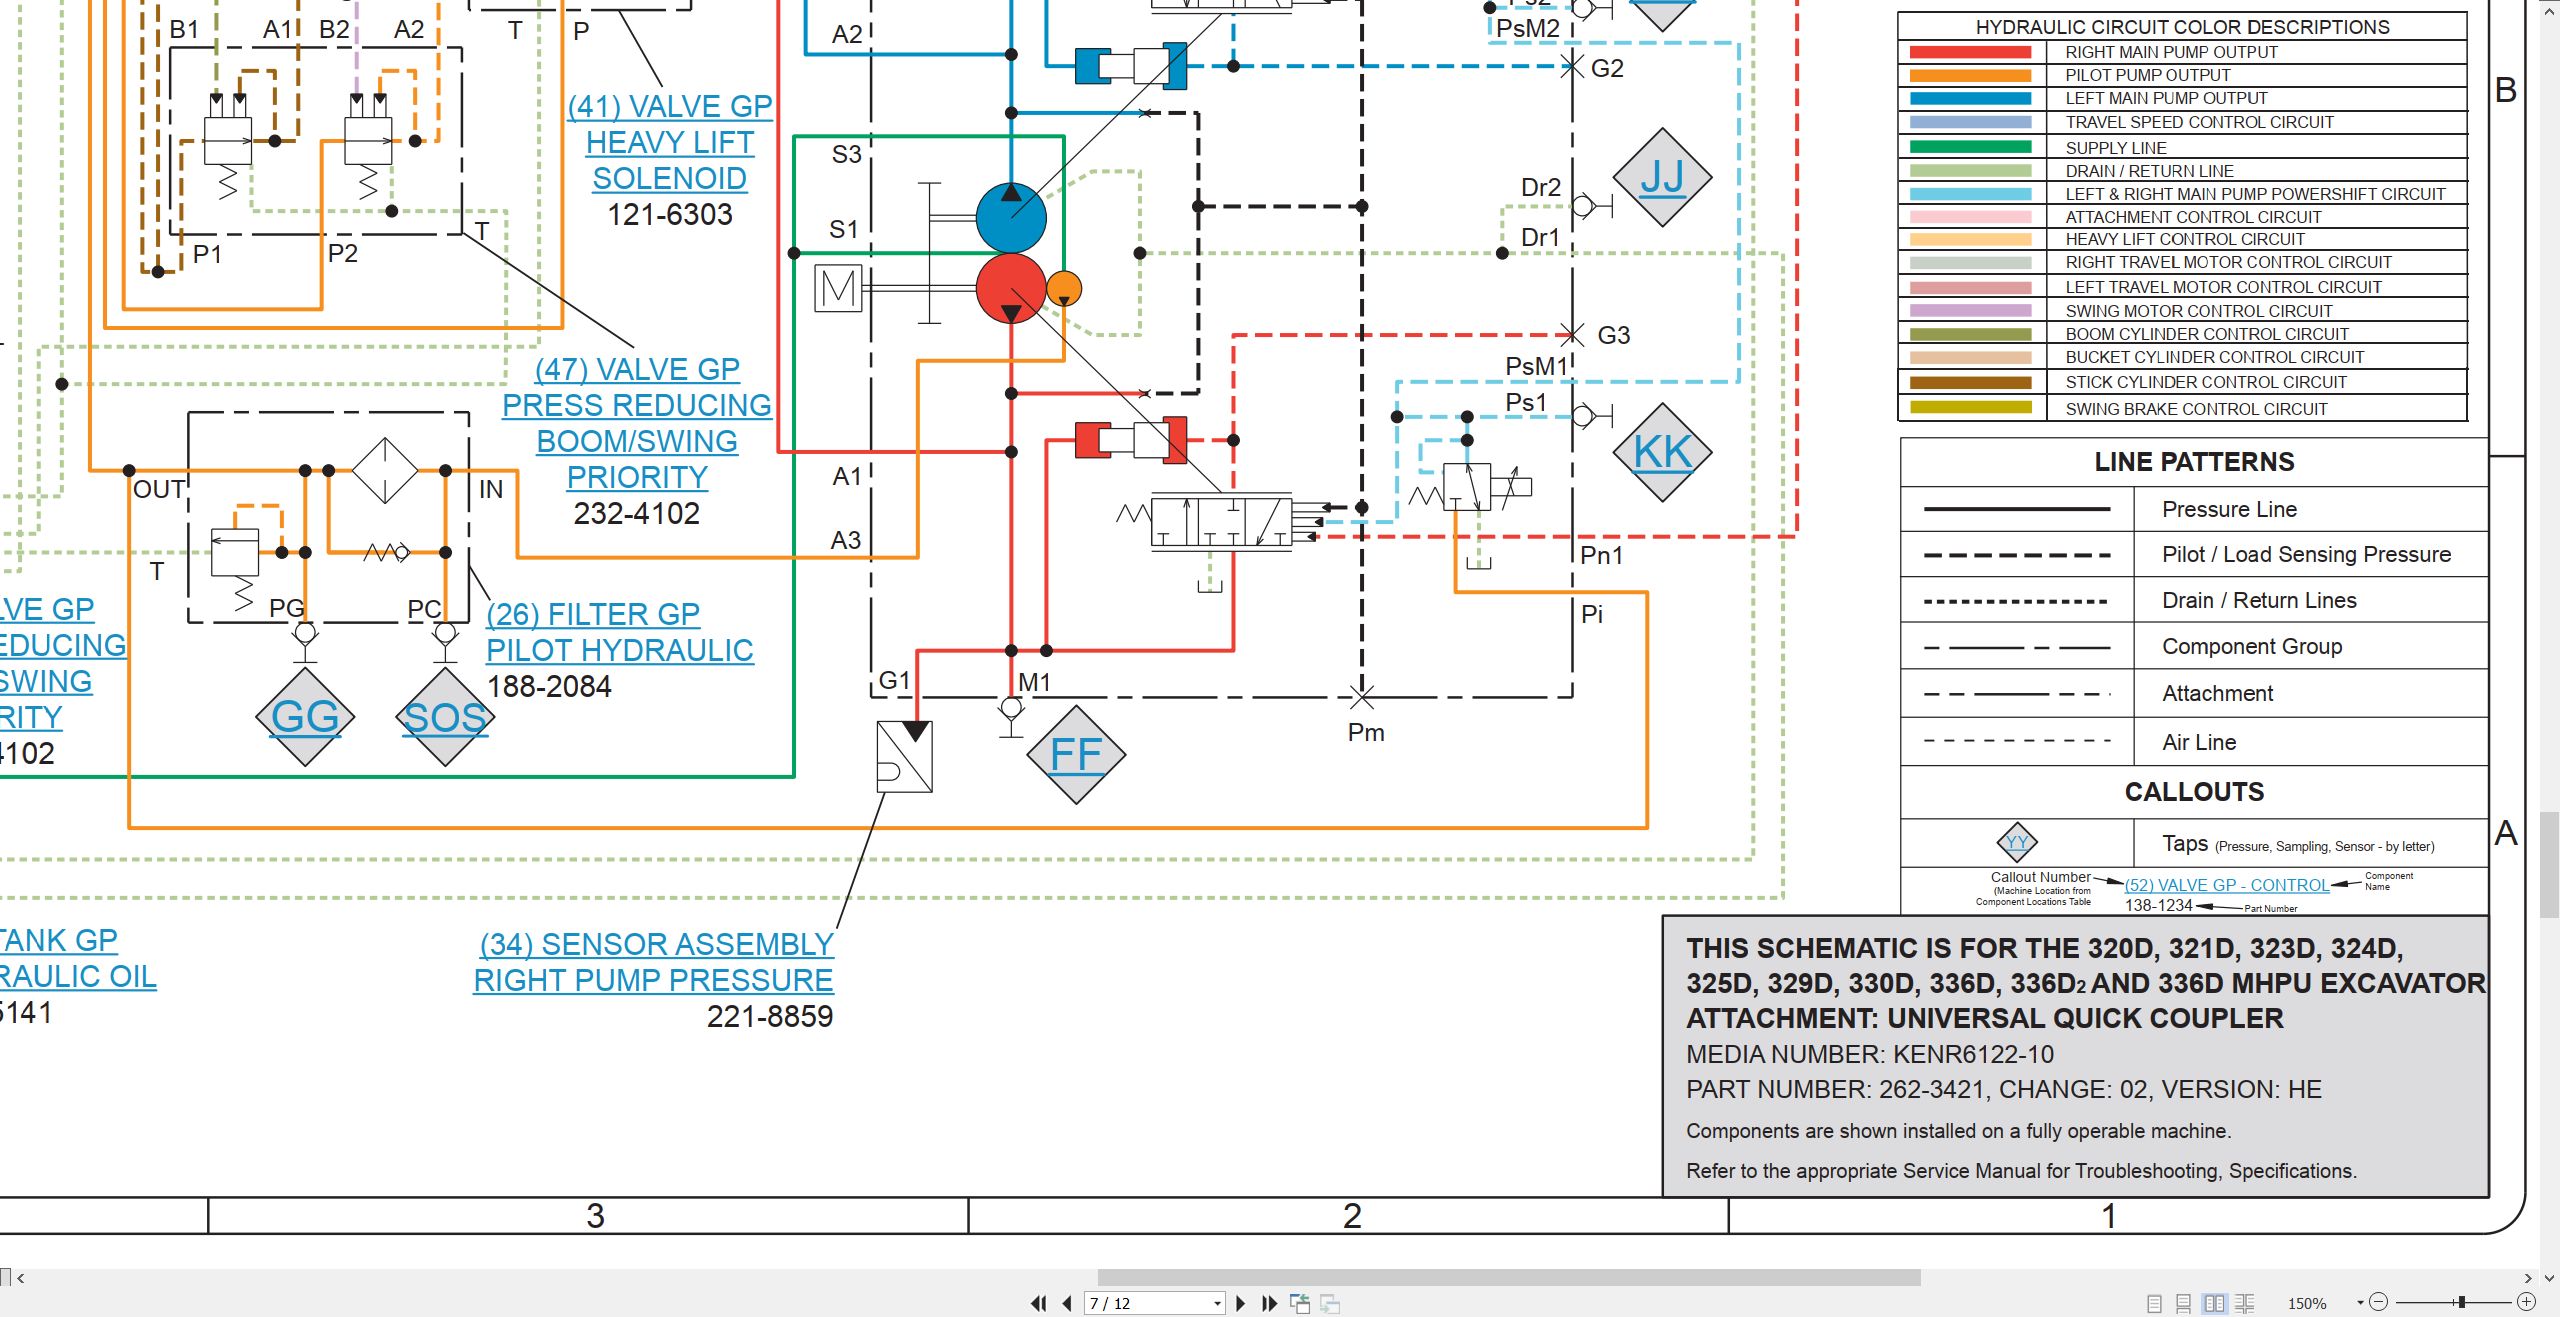Click the STICK CYLINDER CONTROL CIRCUIT legend text
The height and width of the screenshot is (1317, 2560).
(x=2206, y=382)
